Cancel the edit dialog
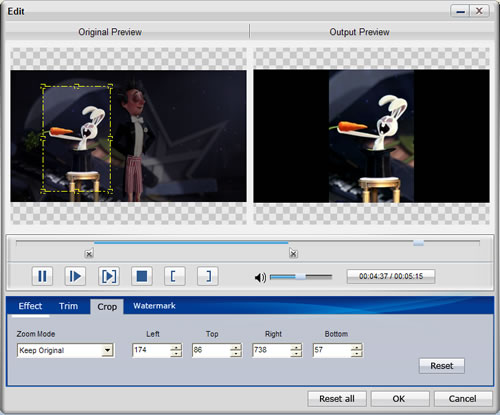Screen dimensions: 500x415 pos(463,399)
